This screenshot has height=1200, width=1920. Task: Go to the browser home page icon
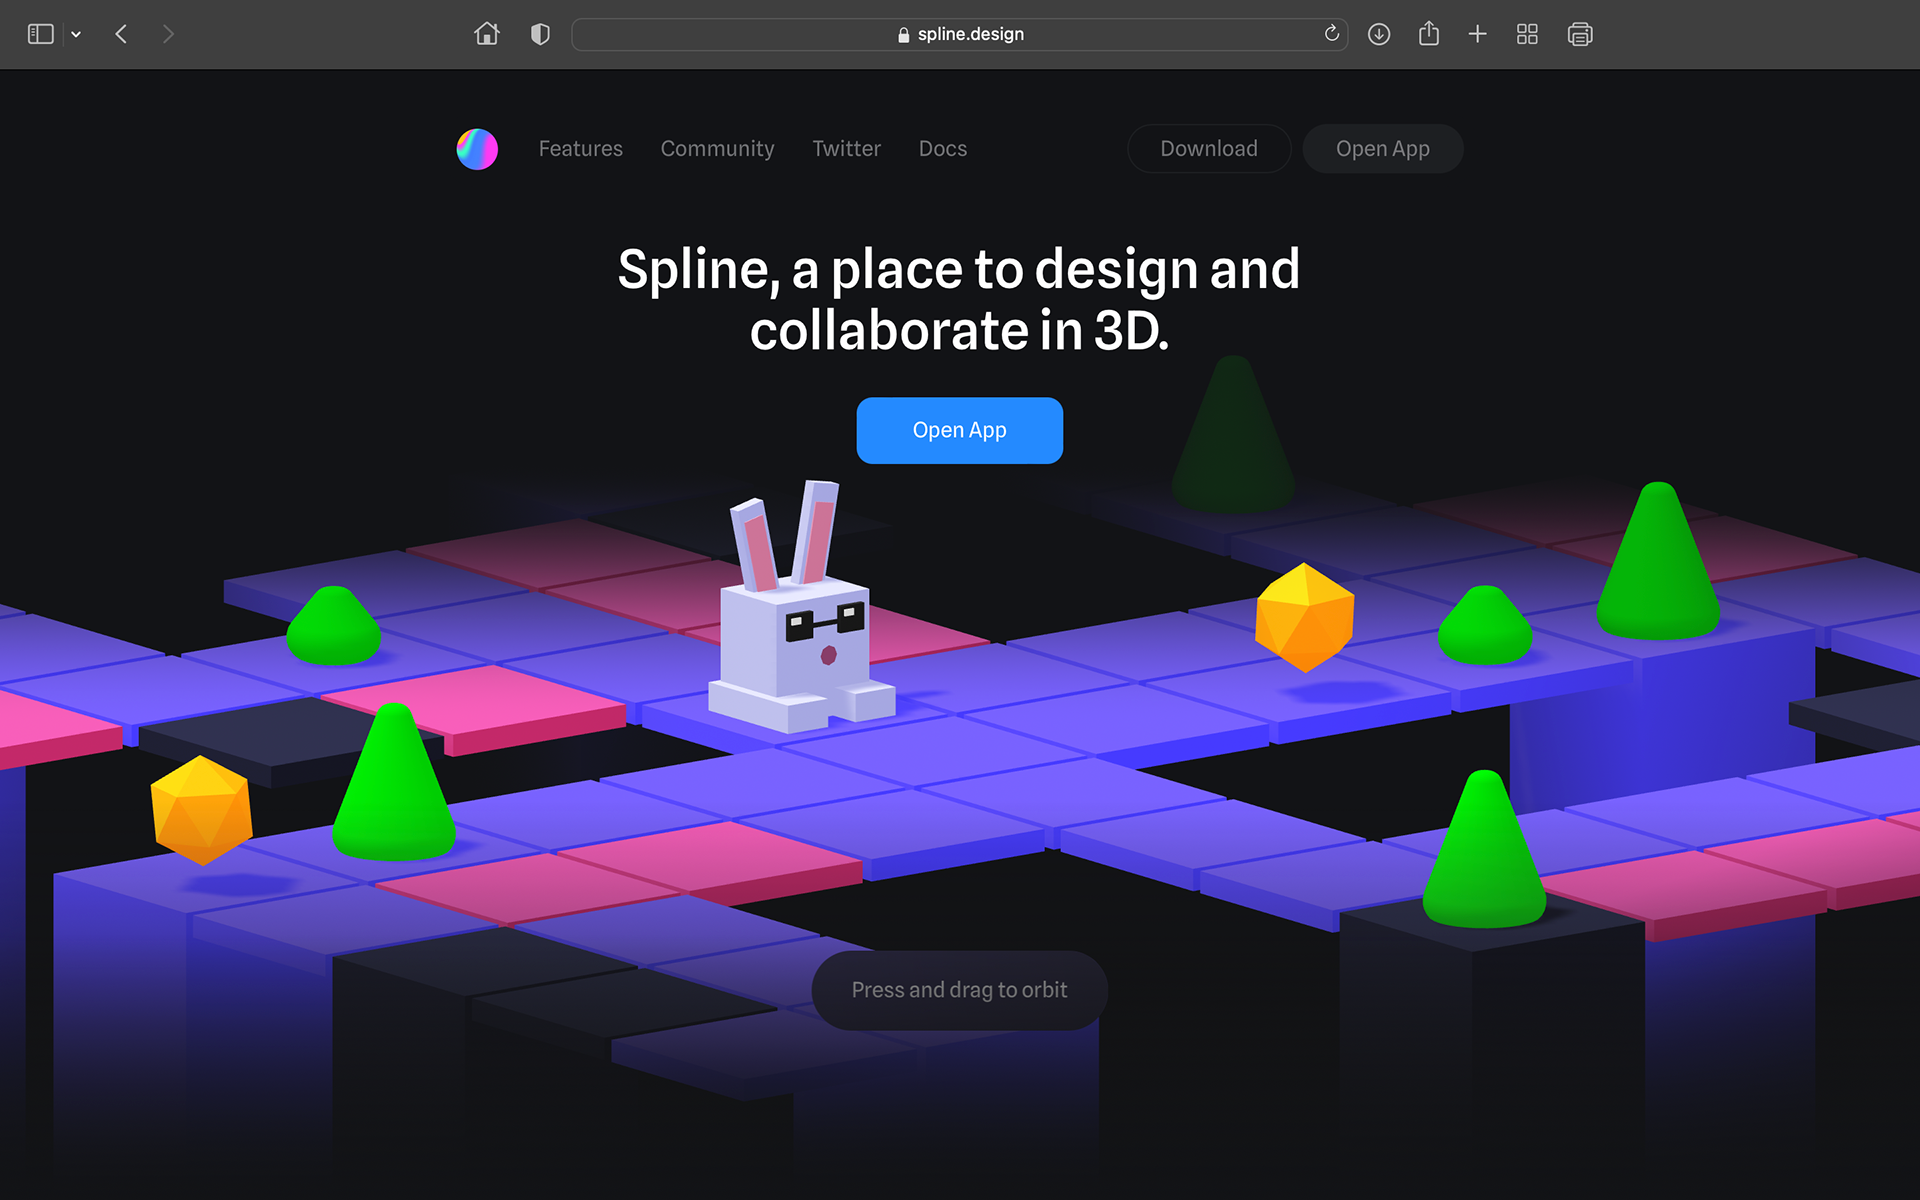click(x=487, y=34)
